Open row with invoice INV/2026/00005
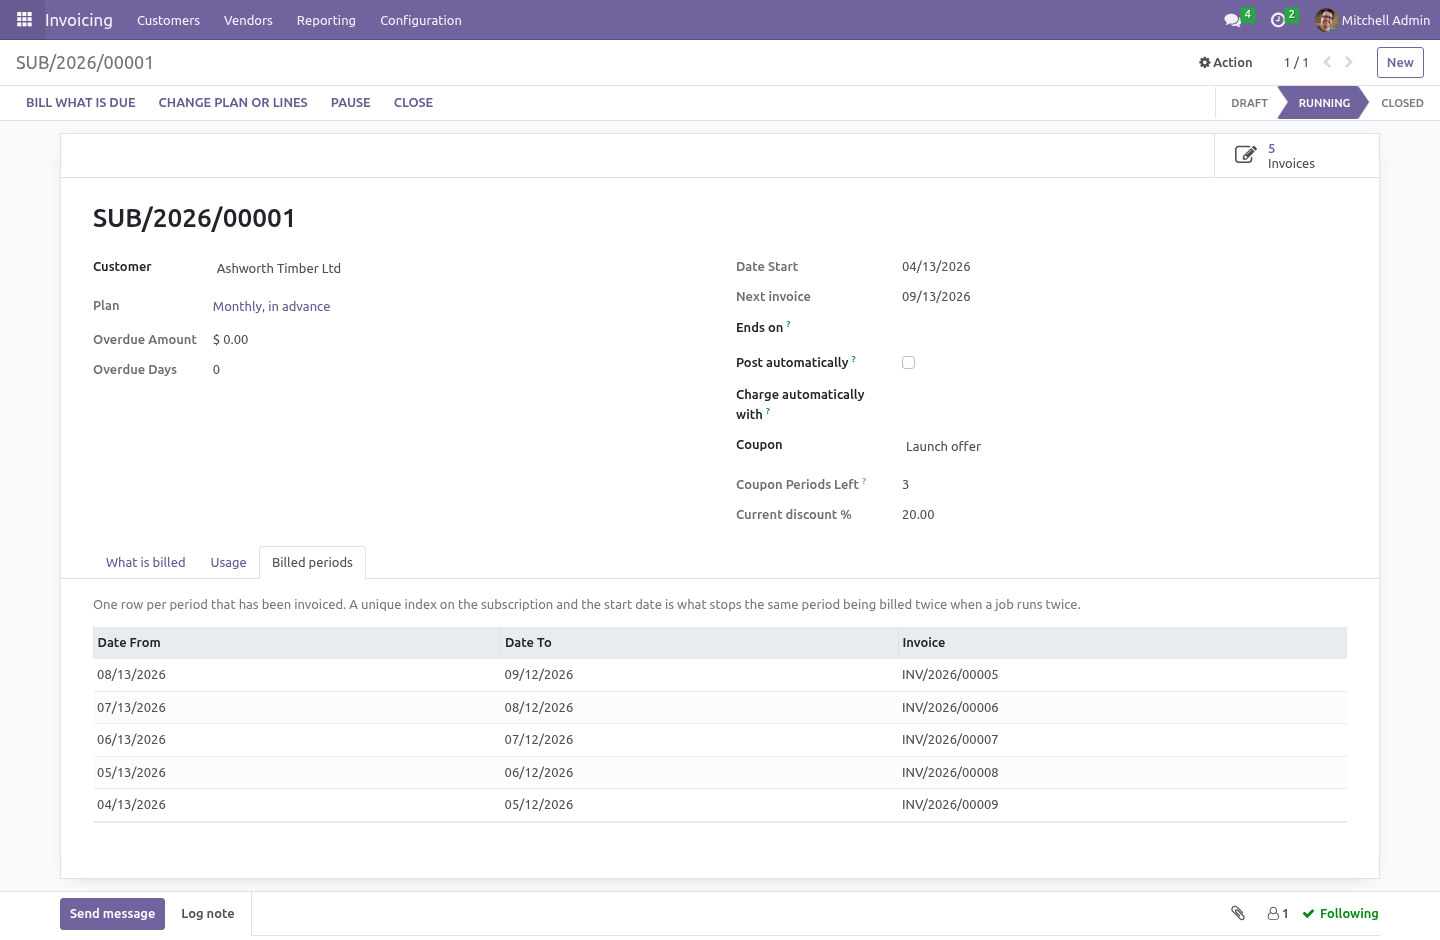This screenshot has height=940, width=1440. point(720,675)
